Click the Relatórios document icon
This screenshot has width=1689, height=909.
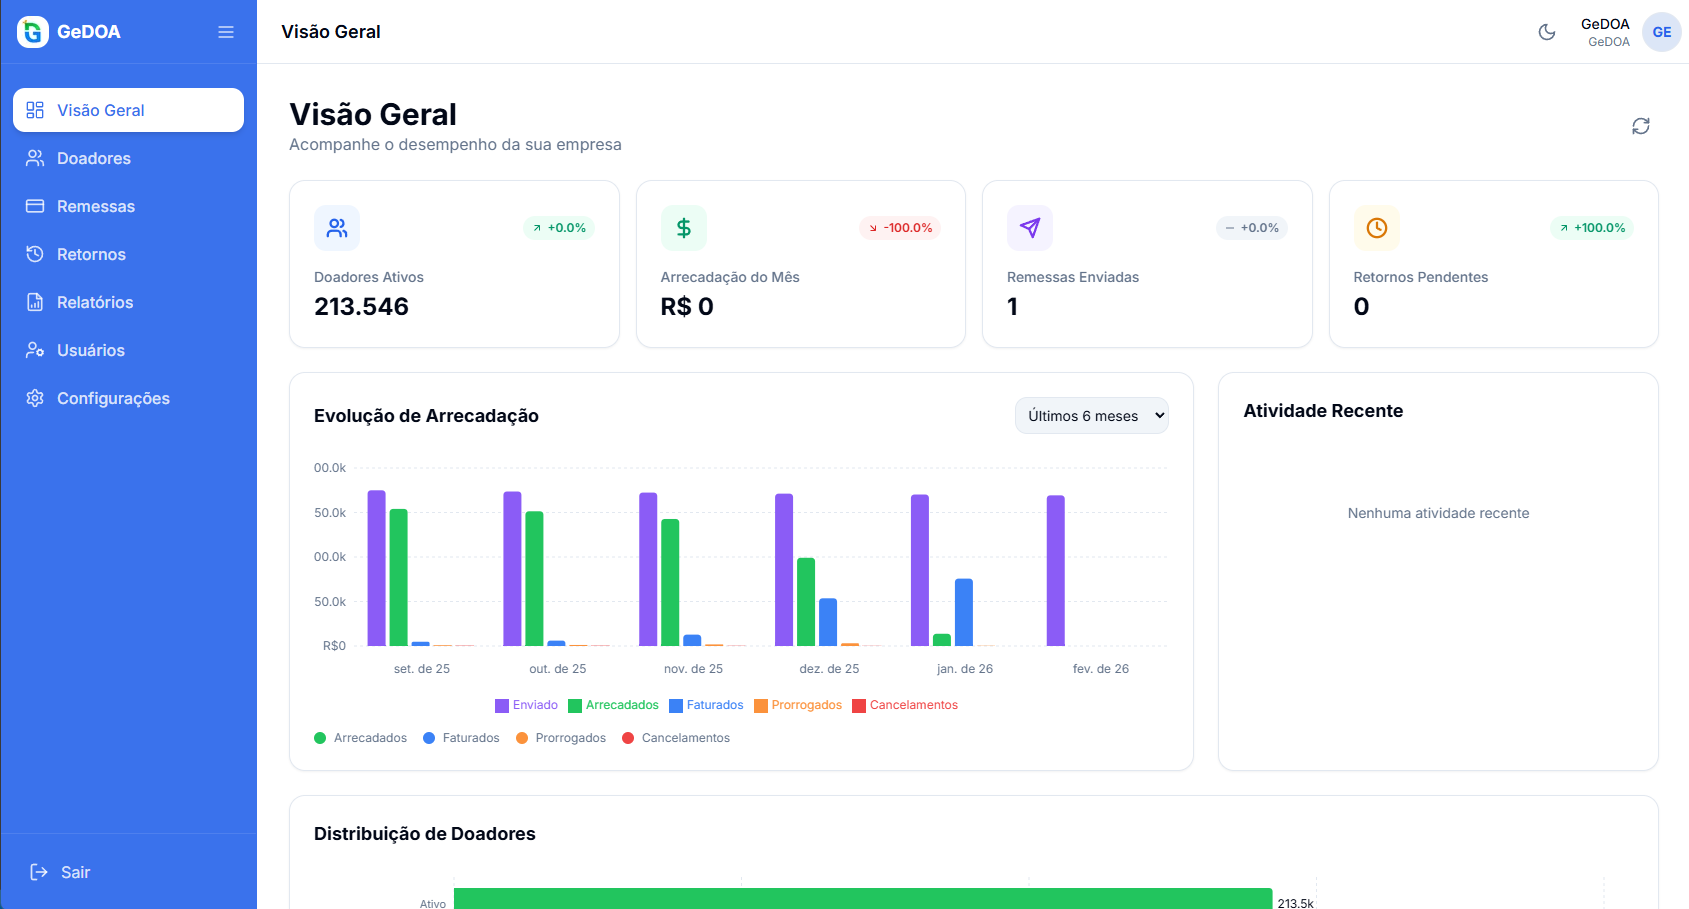click(35, 302)
